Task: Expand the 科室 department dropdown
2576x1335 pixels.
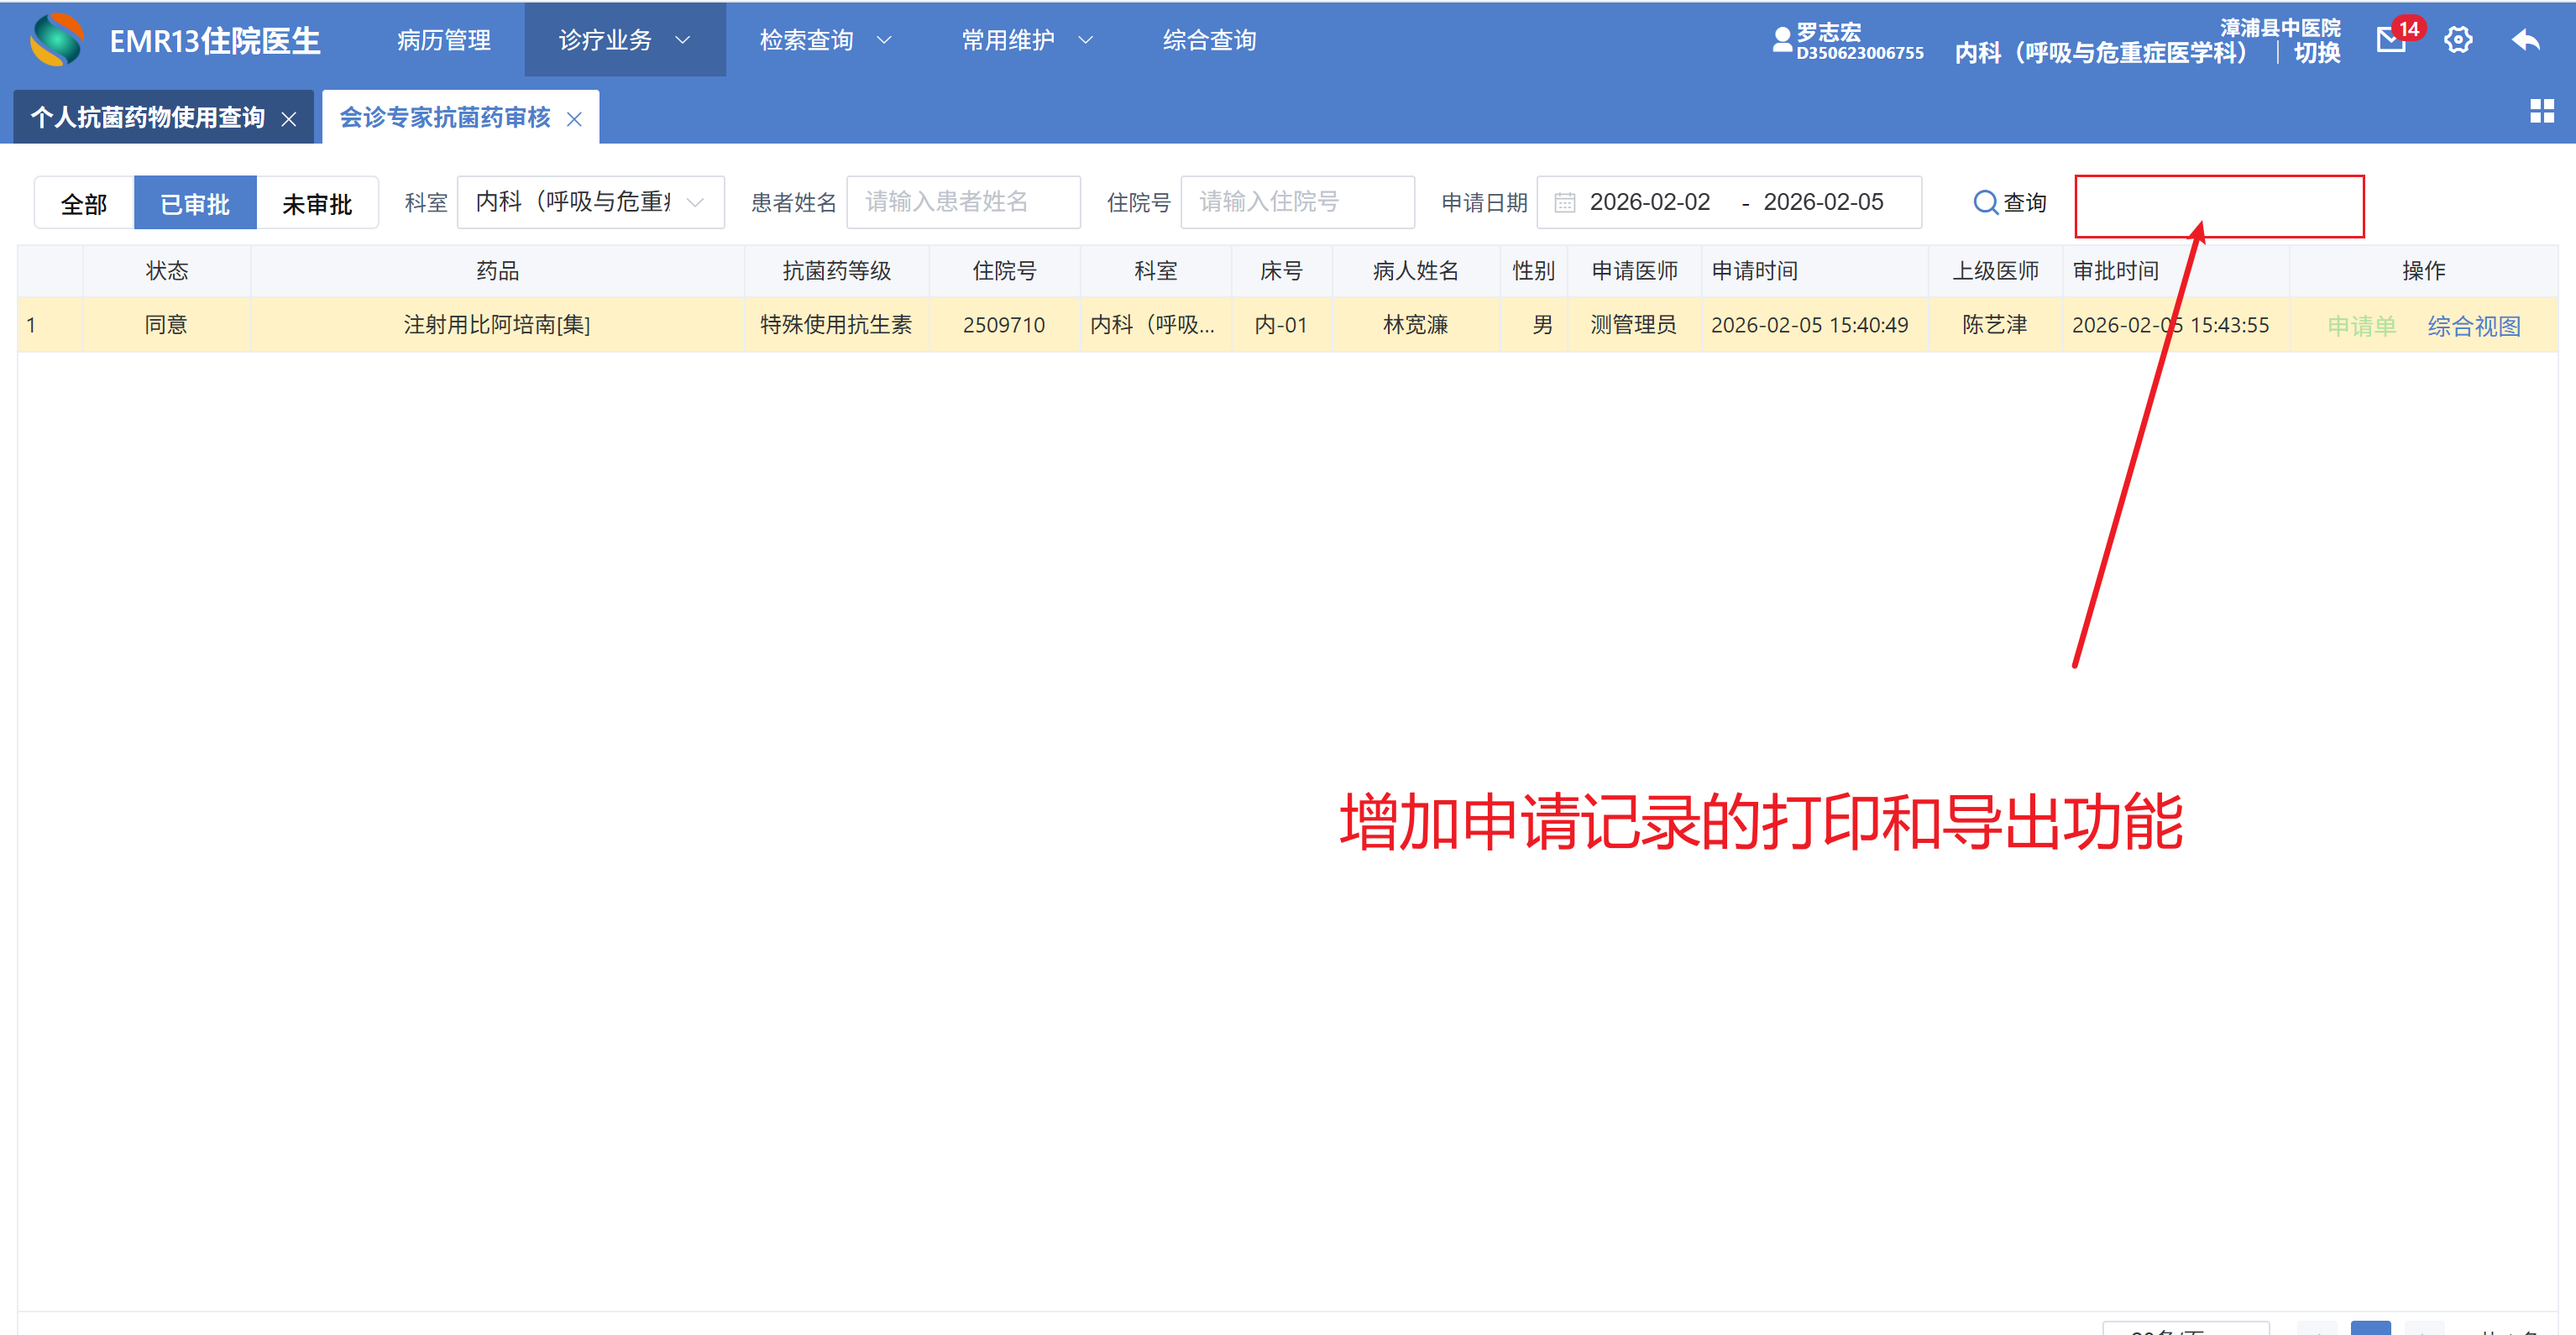Action: pos(590,203)
